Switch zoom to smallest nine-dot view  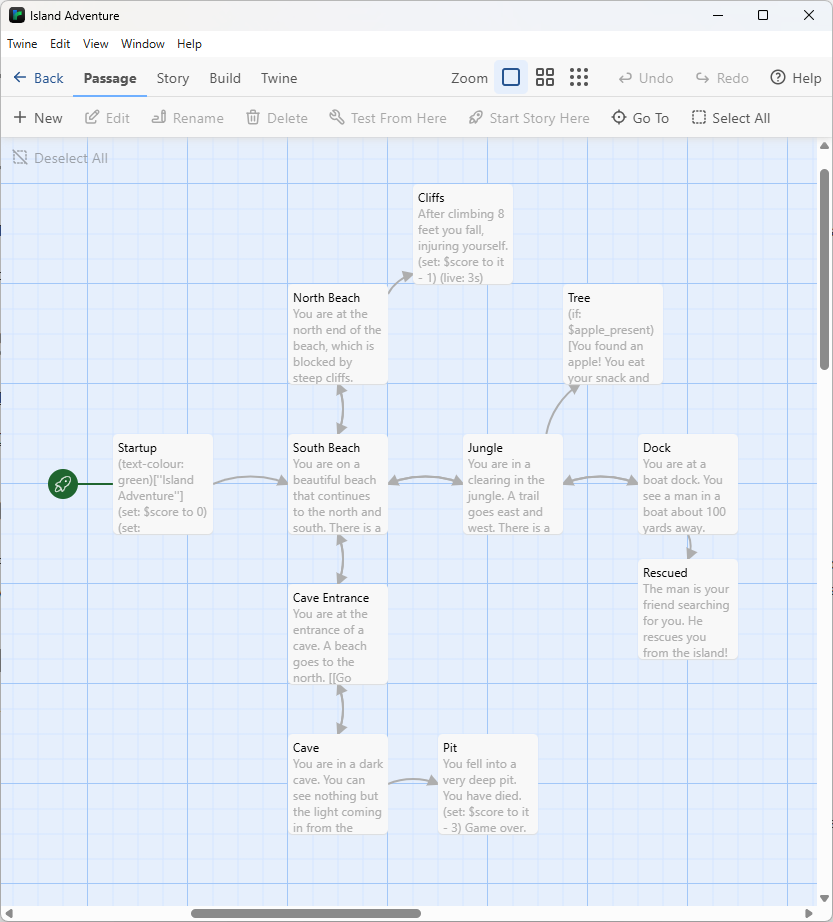click(x=579, y=78)
